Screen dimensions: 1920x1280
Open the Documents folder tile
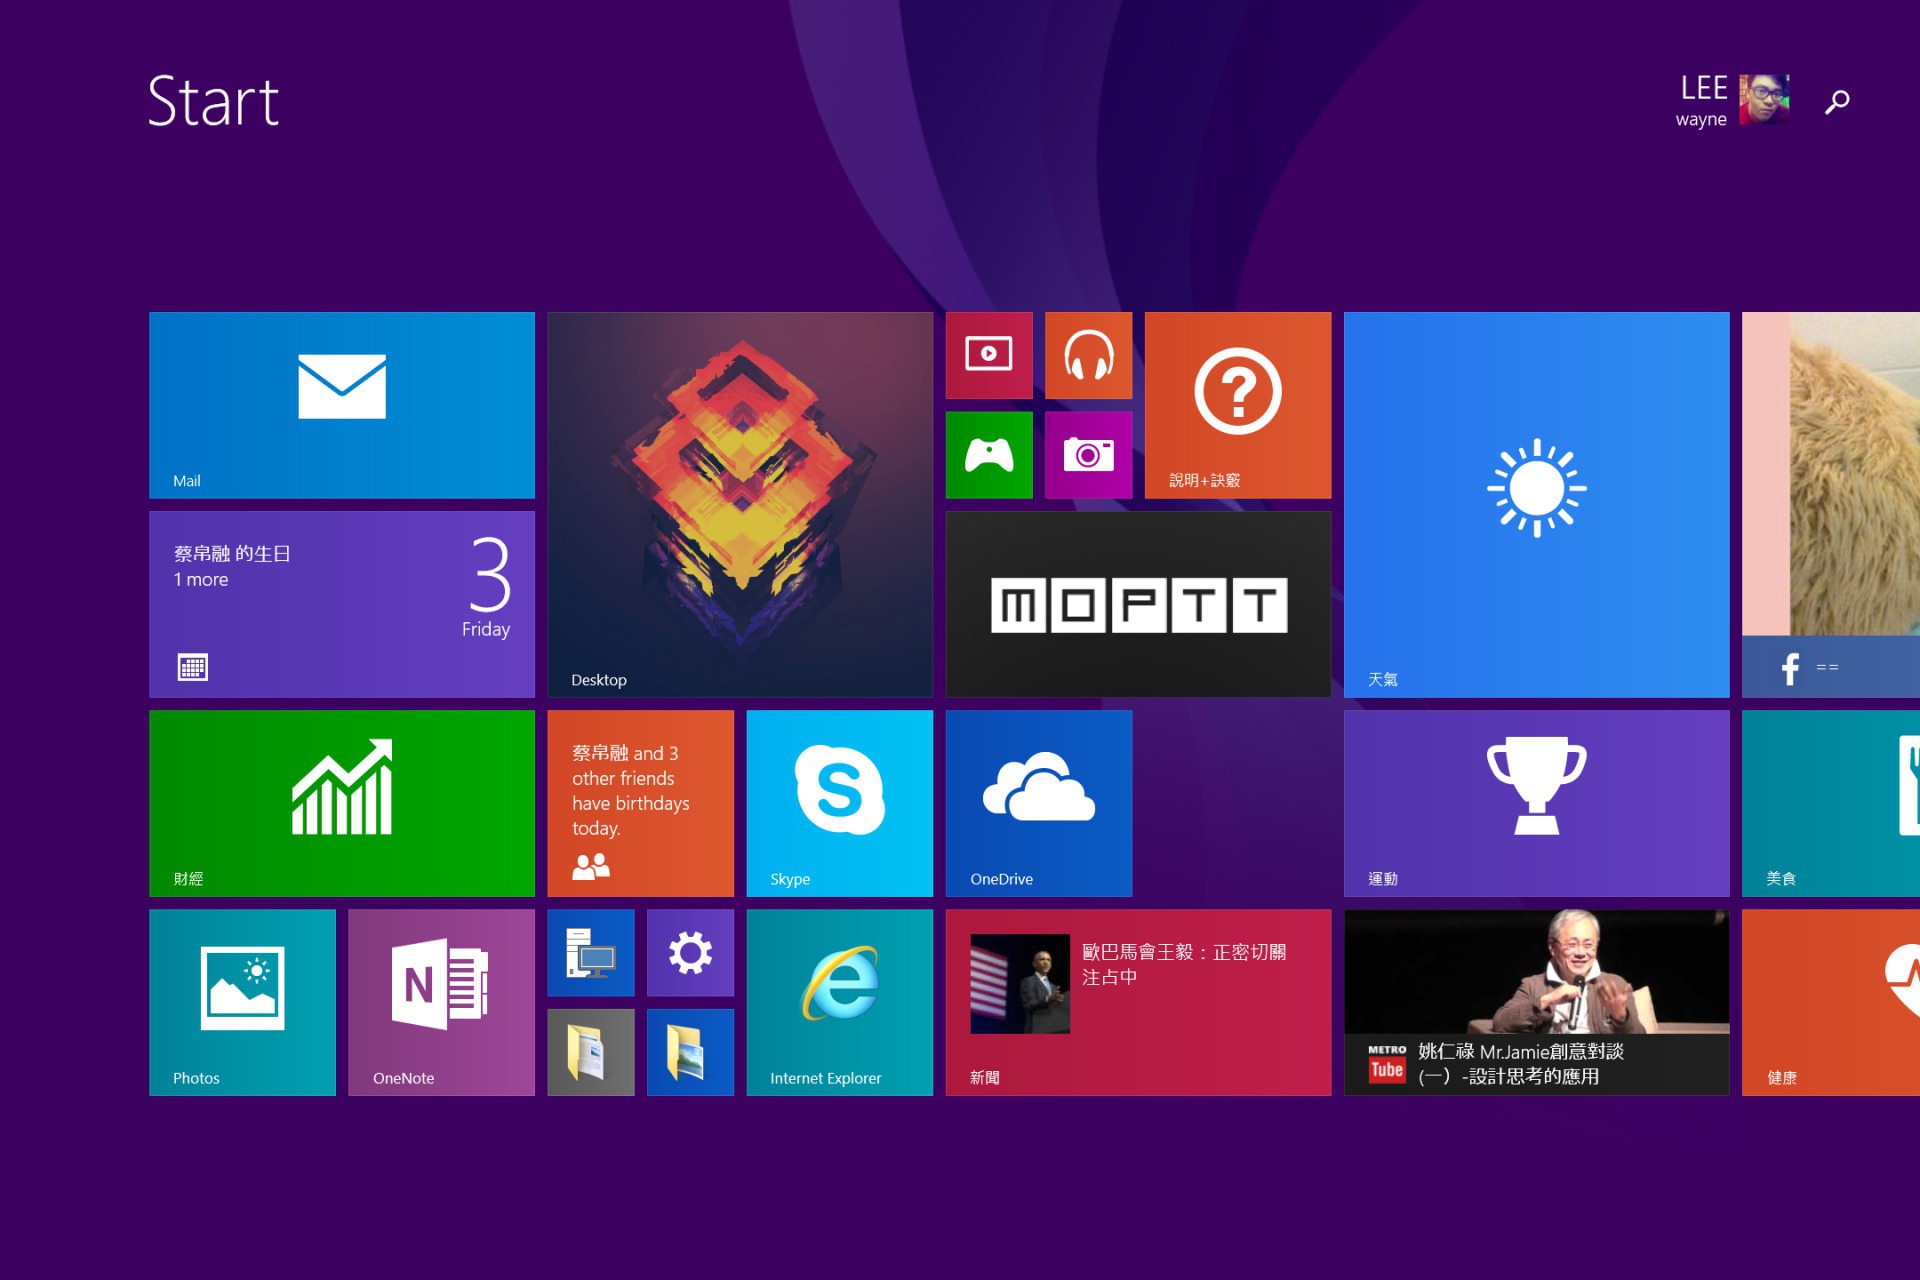(x=591, y=1052)
